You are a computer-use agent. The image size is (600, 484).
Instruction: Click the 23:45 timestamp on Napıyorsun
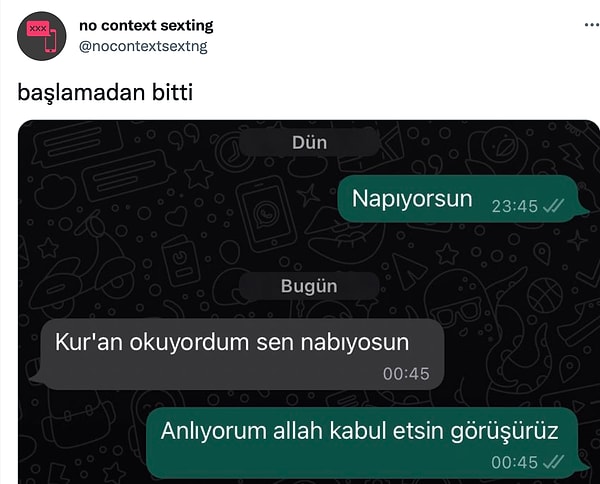(515, 207)
